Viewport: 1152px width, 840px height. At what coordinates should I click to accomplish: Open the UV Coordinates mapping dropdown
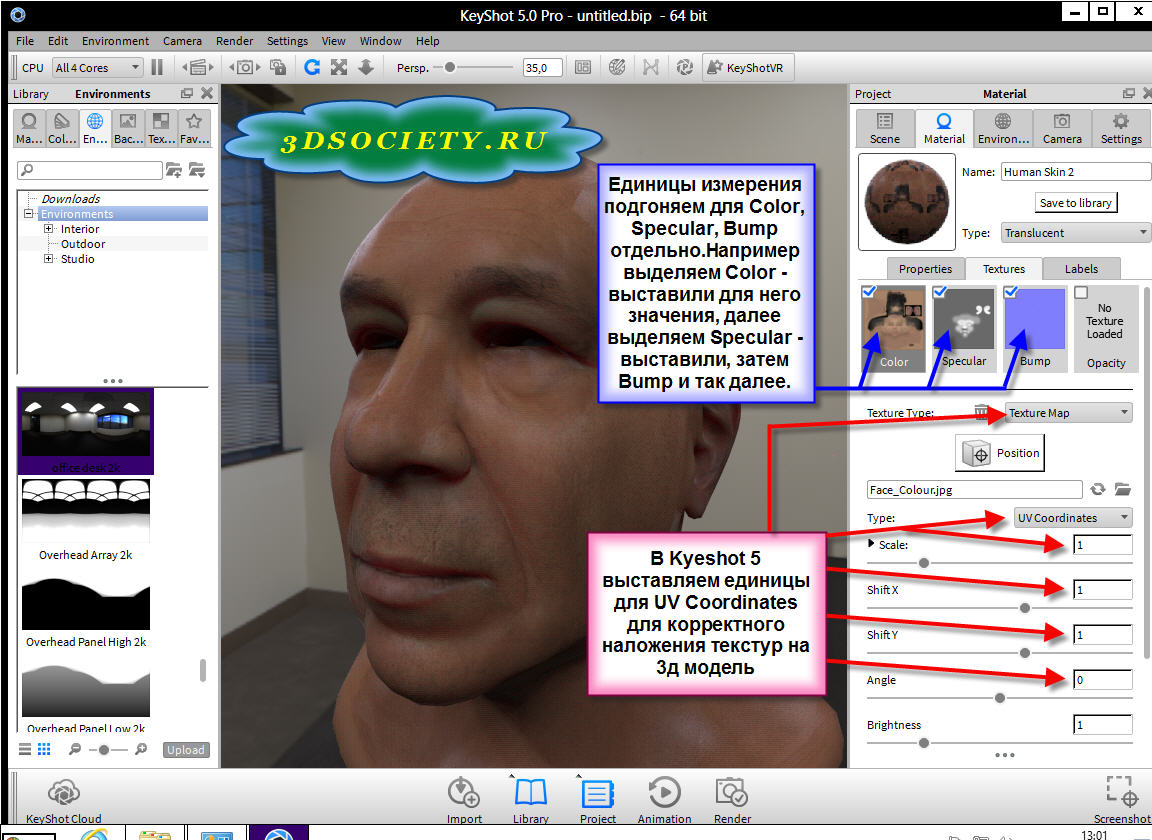pyautogui.click(x=1073, y=518)
